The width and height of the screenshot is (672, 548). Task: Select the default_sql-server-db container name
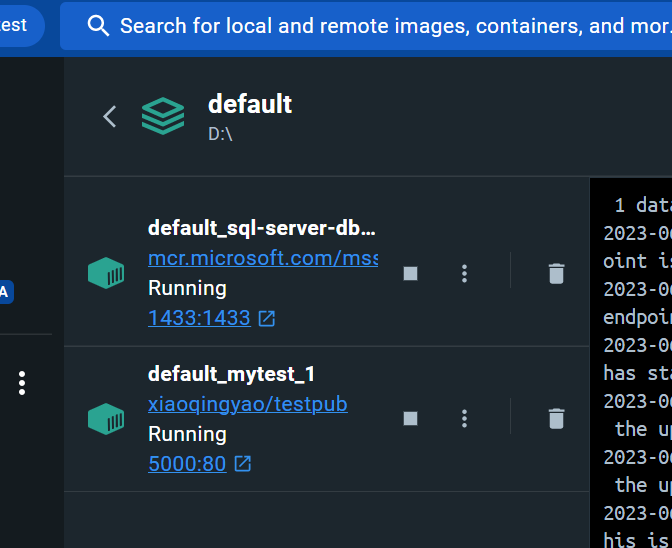coord(261,228)
